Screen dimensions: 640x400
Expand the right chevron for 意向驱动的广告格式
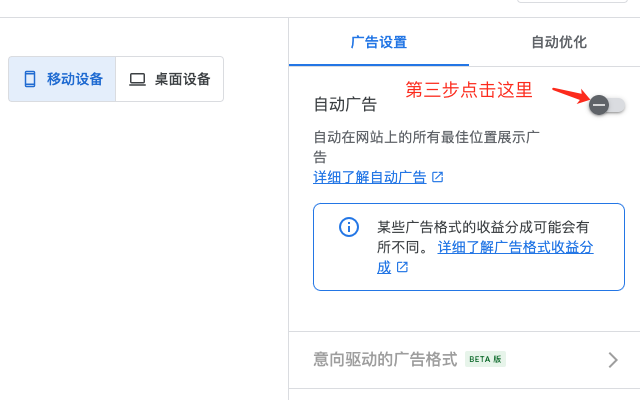[613, 360]
